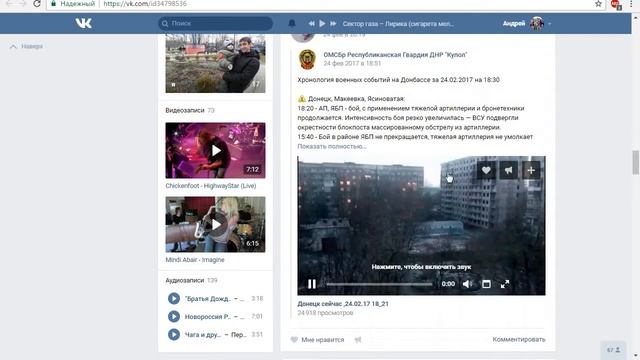This screenshot has width=640, height=360.
Task: Click Комментировать under the post
Action: [519, 339]
